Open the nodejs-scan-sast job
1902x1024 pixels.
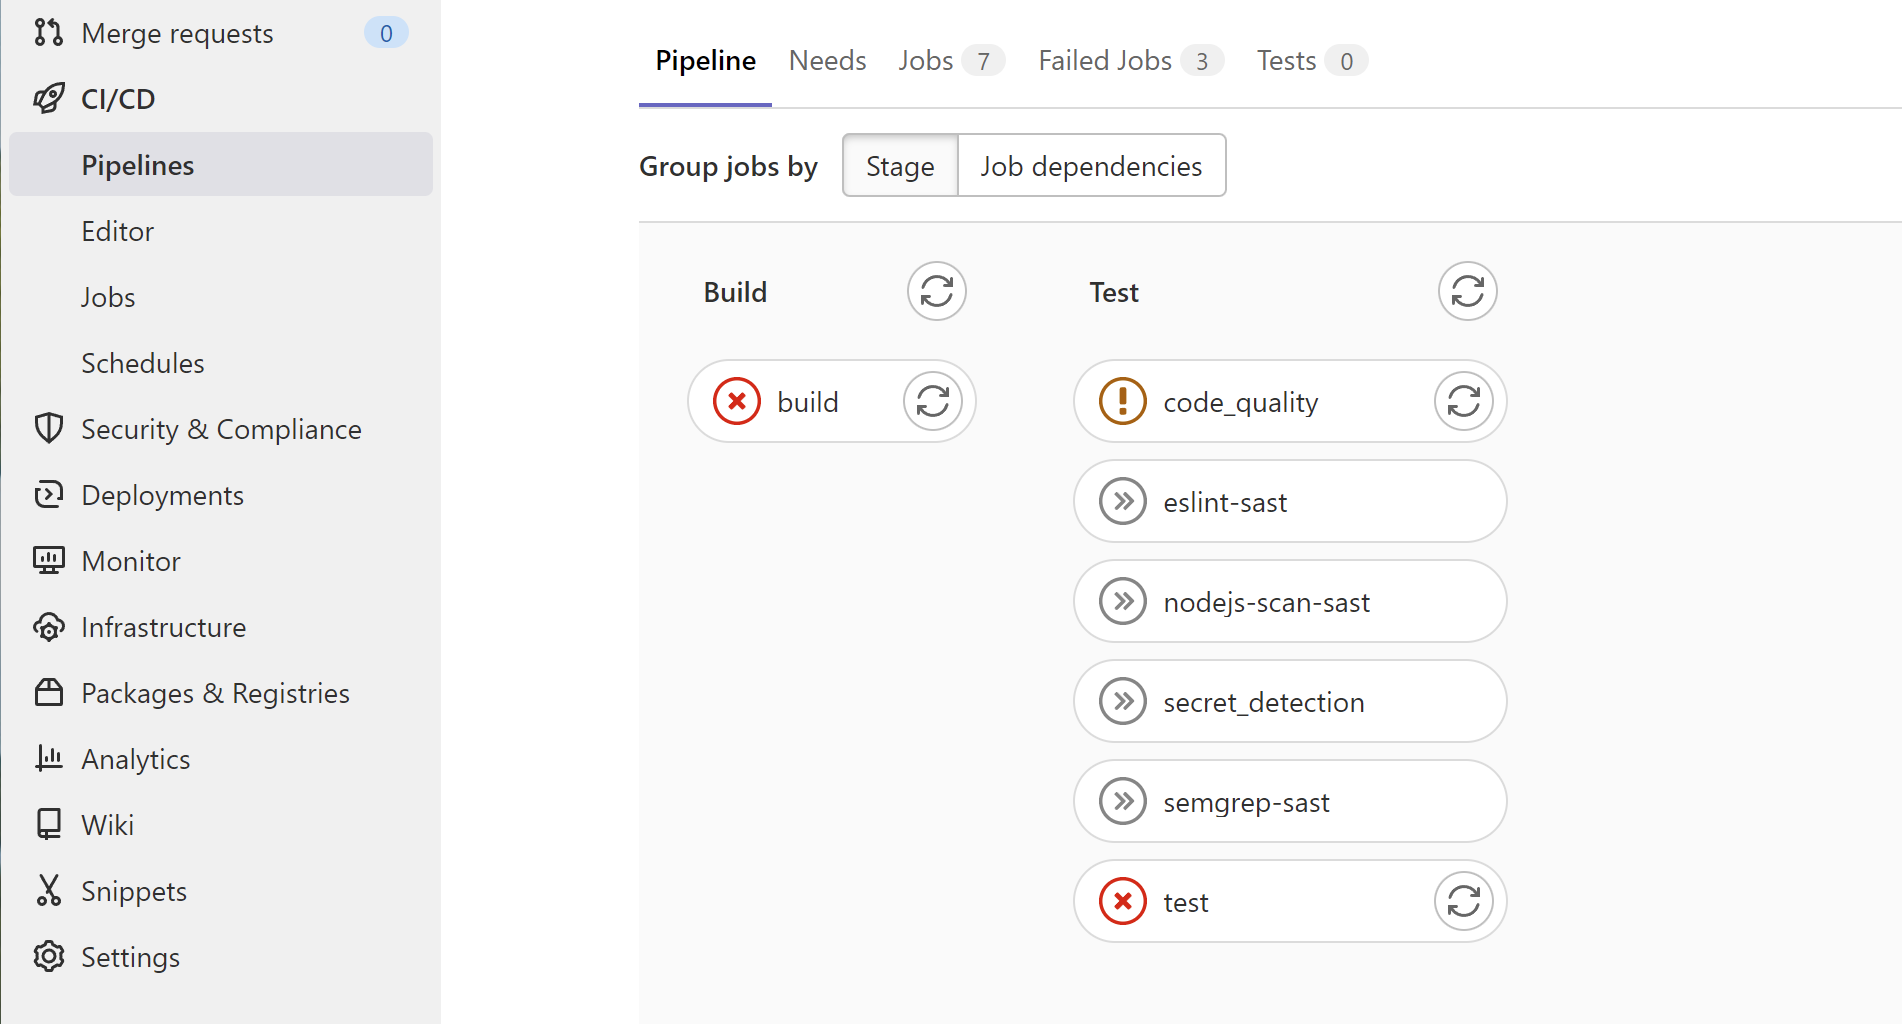coord(1266,602)
